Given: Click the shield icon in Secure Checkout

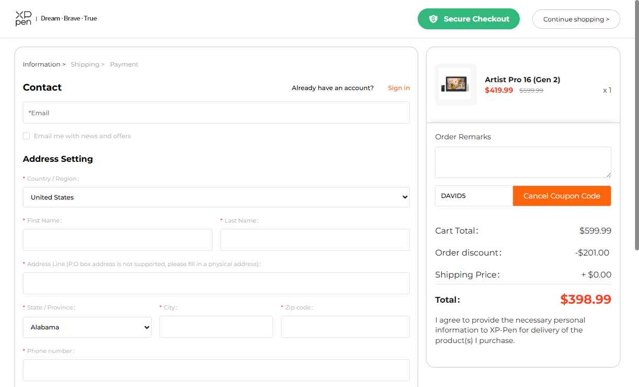Looking at the screenshot, I should [433, 19].
